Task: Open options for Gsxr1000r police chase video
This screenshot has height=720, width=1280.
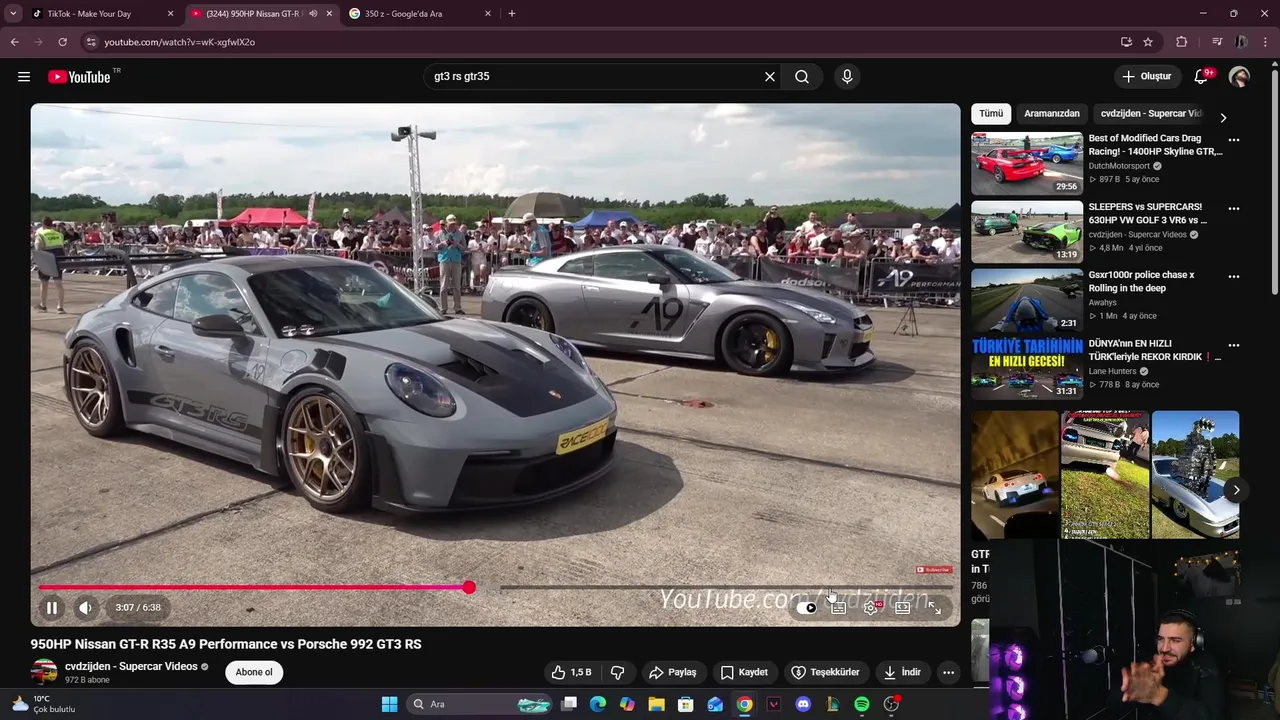Action: point(1234,276)
